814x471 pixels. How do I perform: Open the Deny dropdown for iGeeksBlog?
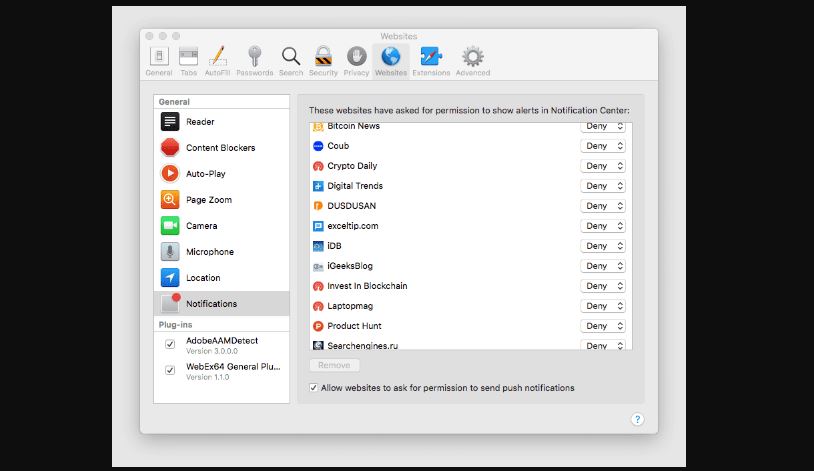tap(603, 266)
